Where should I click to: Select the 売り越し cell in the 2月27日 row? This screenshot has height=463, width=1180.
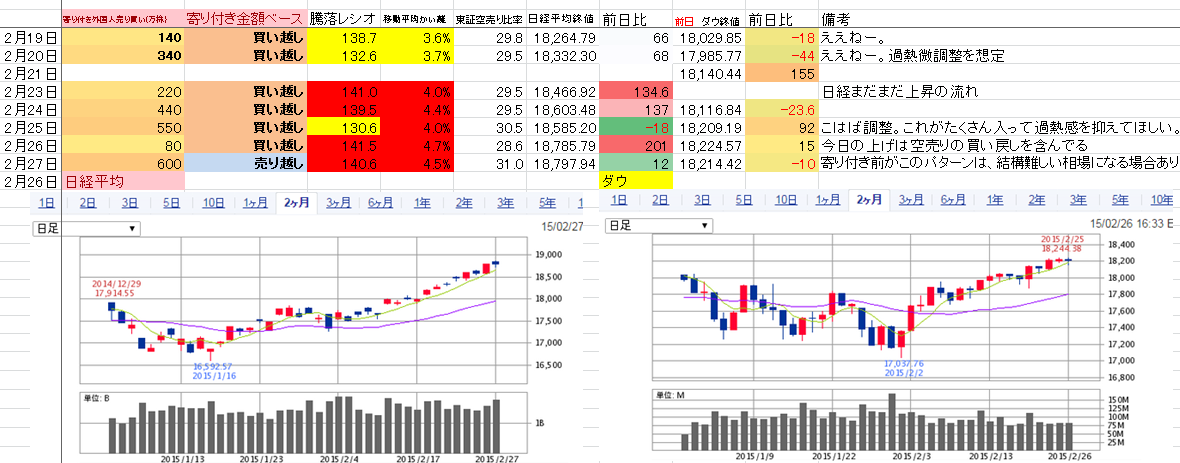pos(246,163)
